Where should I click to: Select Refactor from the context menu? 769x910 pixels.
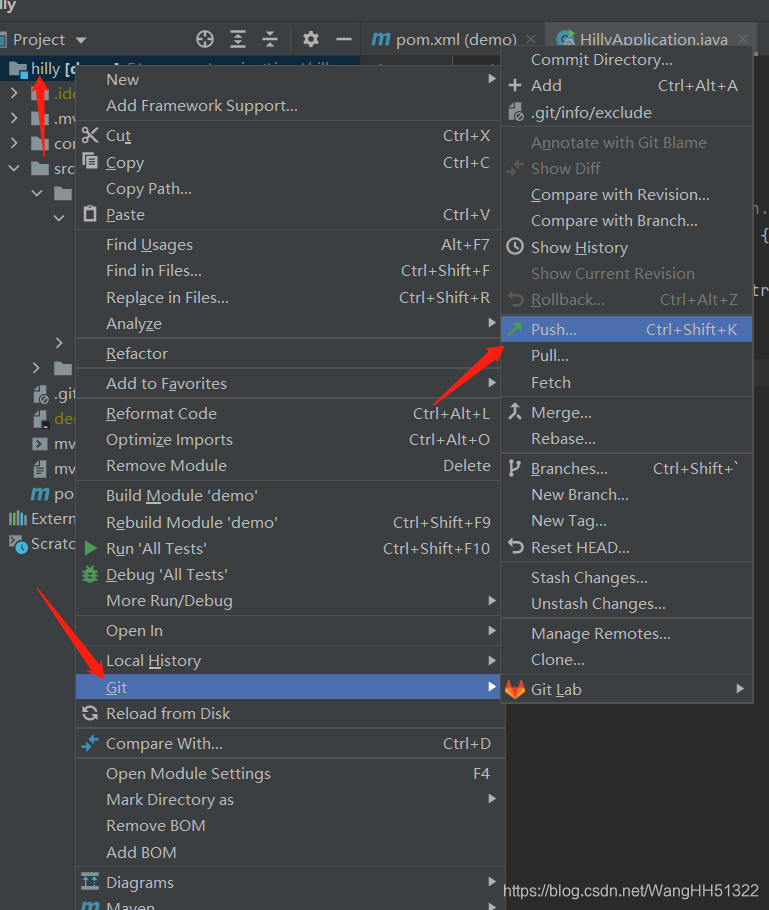[136, 353]
